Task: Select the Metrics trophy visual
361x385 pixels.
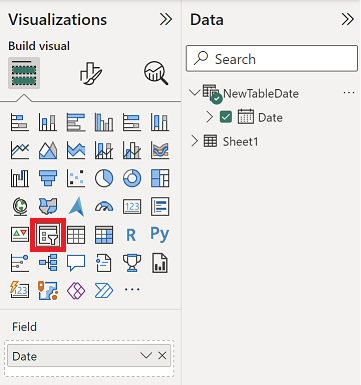Action: pyautogui.click(x=132, y=263)
